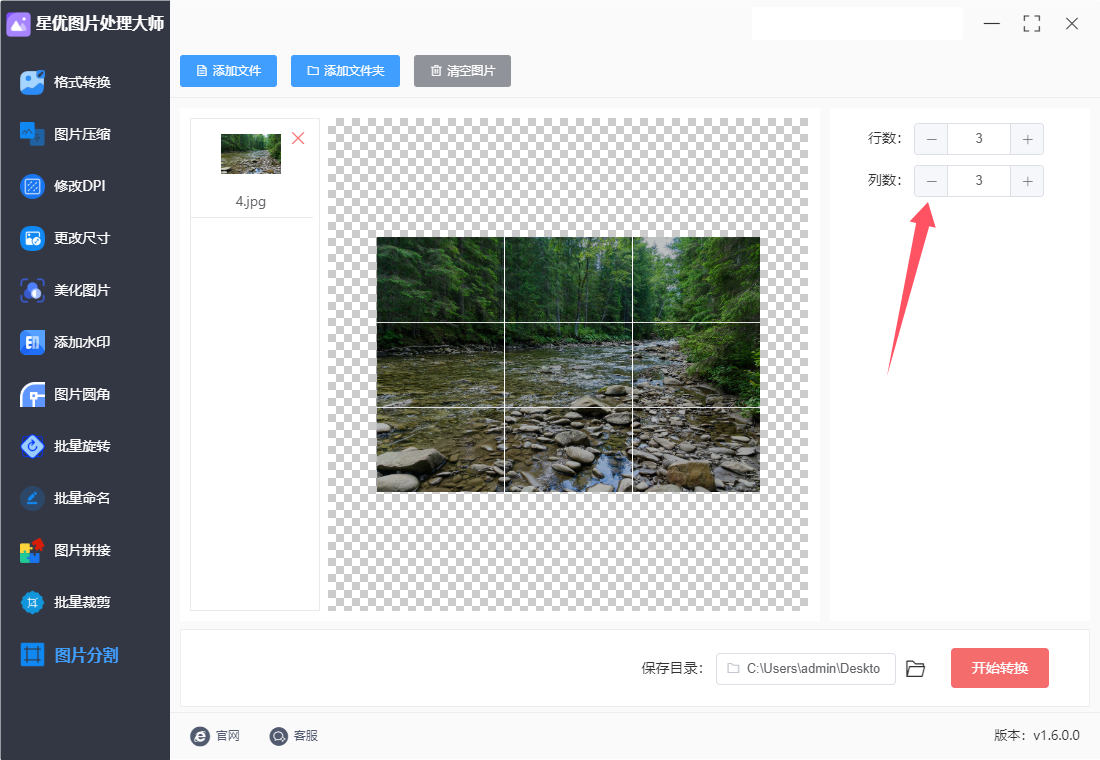Click the 列数 value field
The width and height of the screenshot is (1100, 760).
979,181
